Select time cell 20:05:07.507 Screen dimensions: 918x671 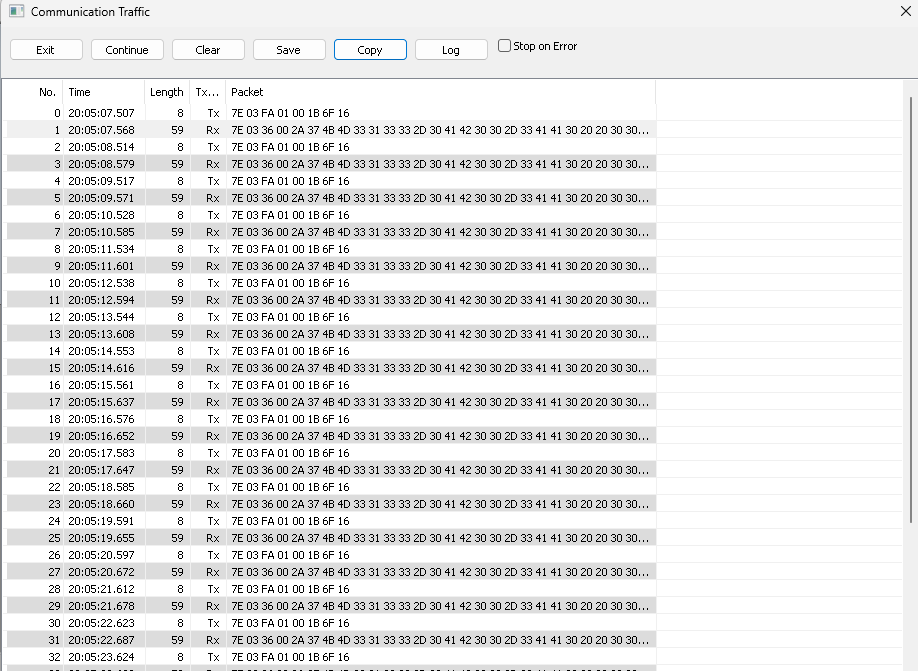pyautogui.click(x=101, y=113)
